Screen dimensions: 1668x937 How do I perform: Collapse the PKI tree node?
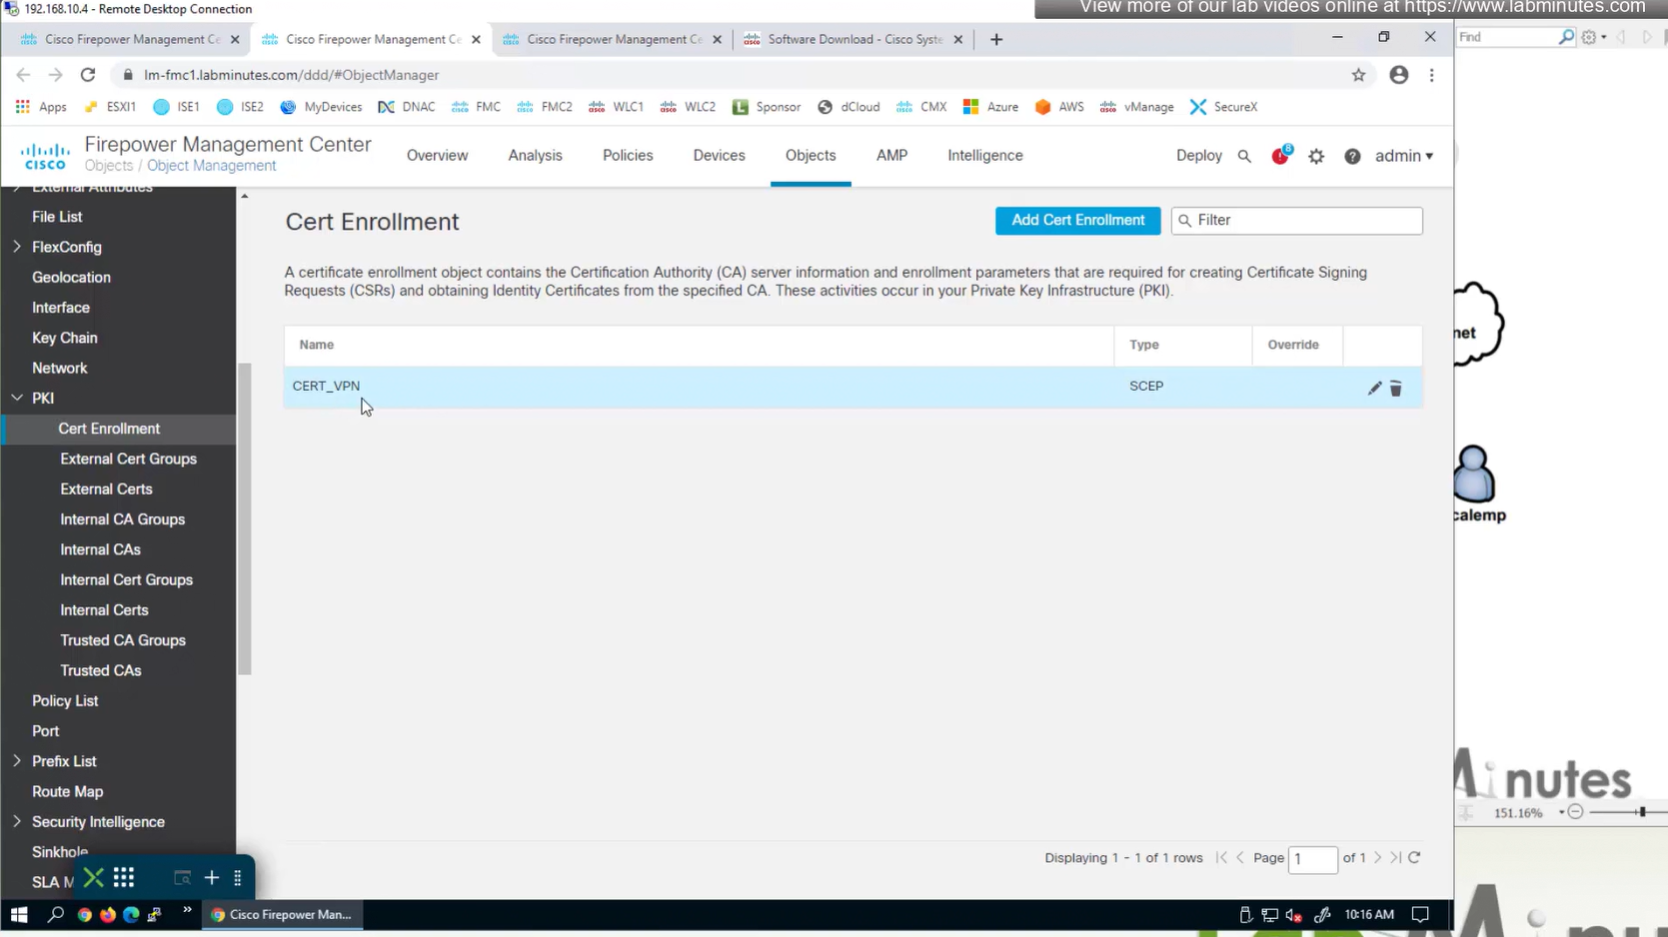pos(17,398)
